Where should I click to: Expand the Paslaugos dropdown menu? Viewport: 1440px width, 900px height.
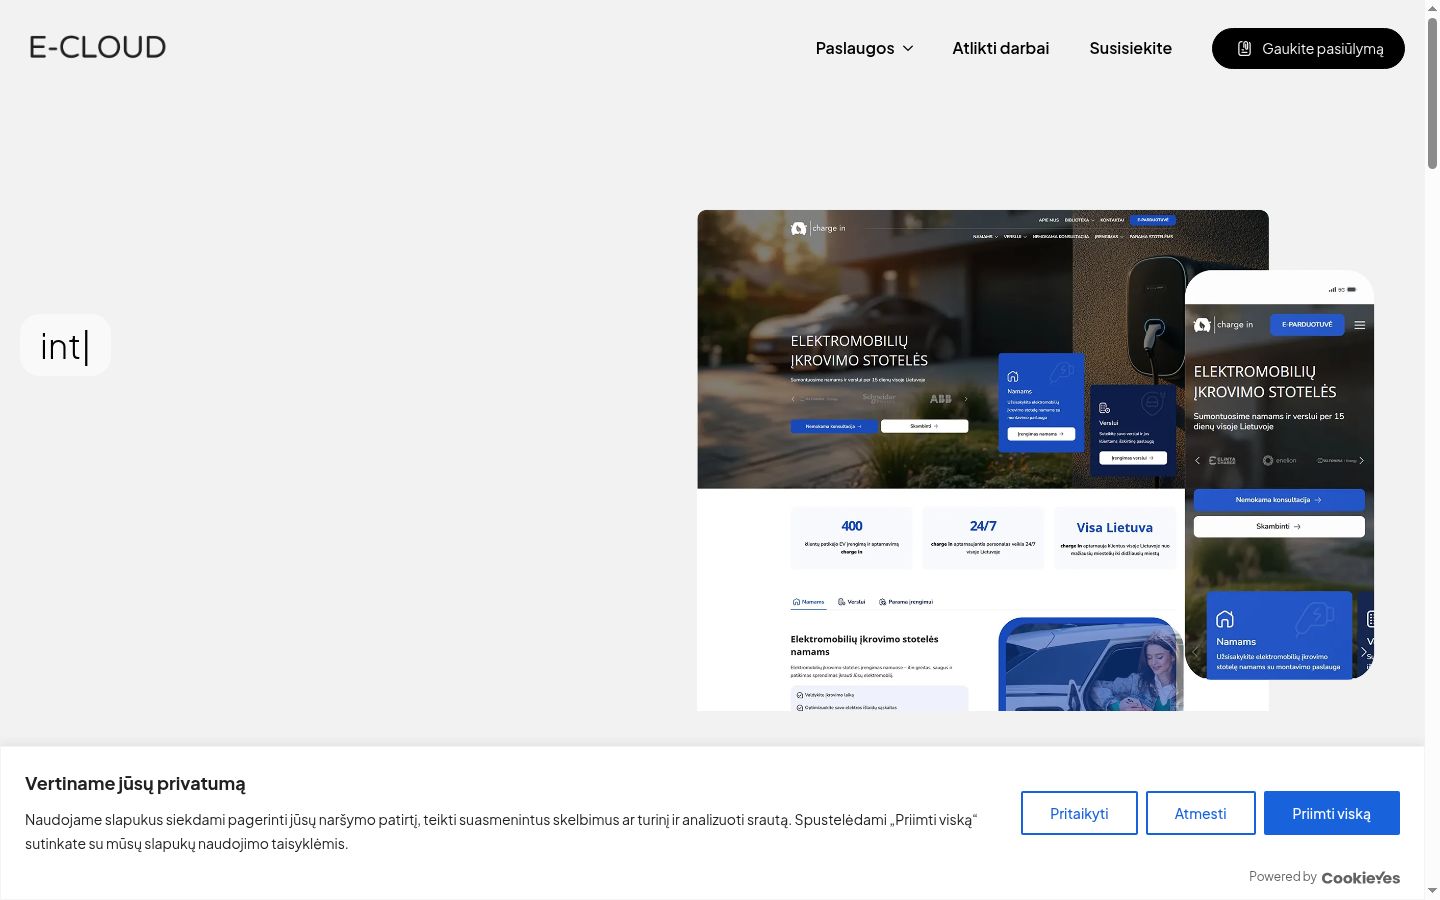[x=865, y=48]
